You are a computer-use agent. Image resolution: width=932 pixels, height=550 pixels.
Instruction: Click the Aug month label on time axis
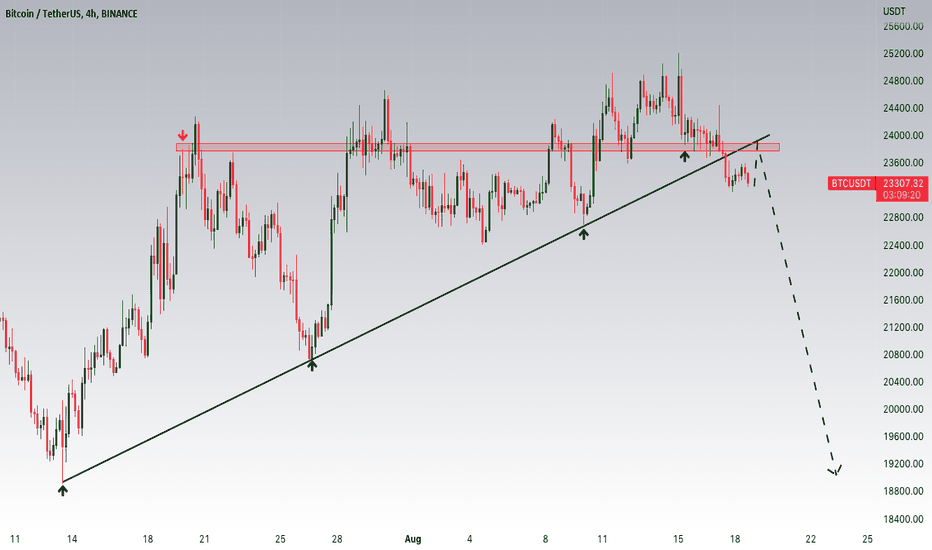coord(413,539)
